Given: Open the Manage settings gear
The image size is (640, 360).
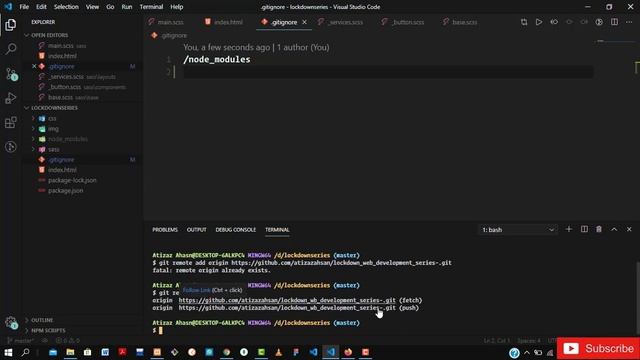Looking at the screenshot, I should [11, 322].
